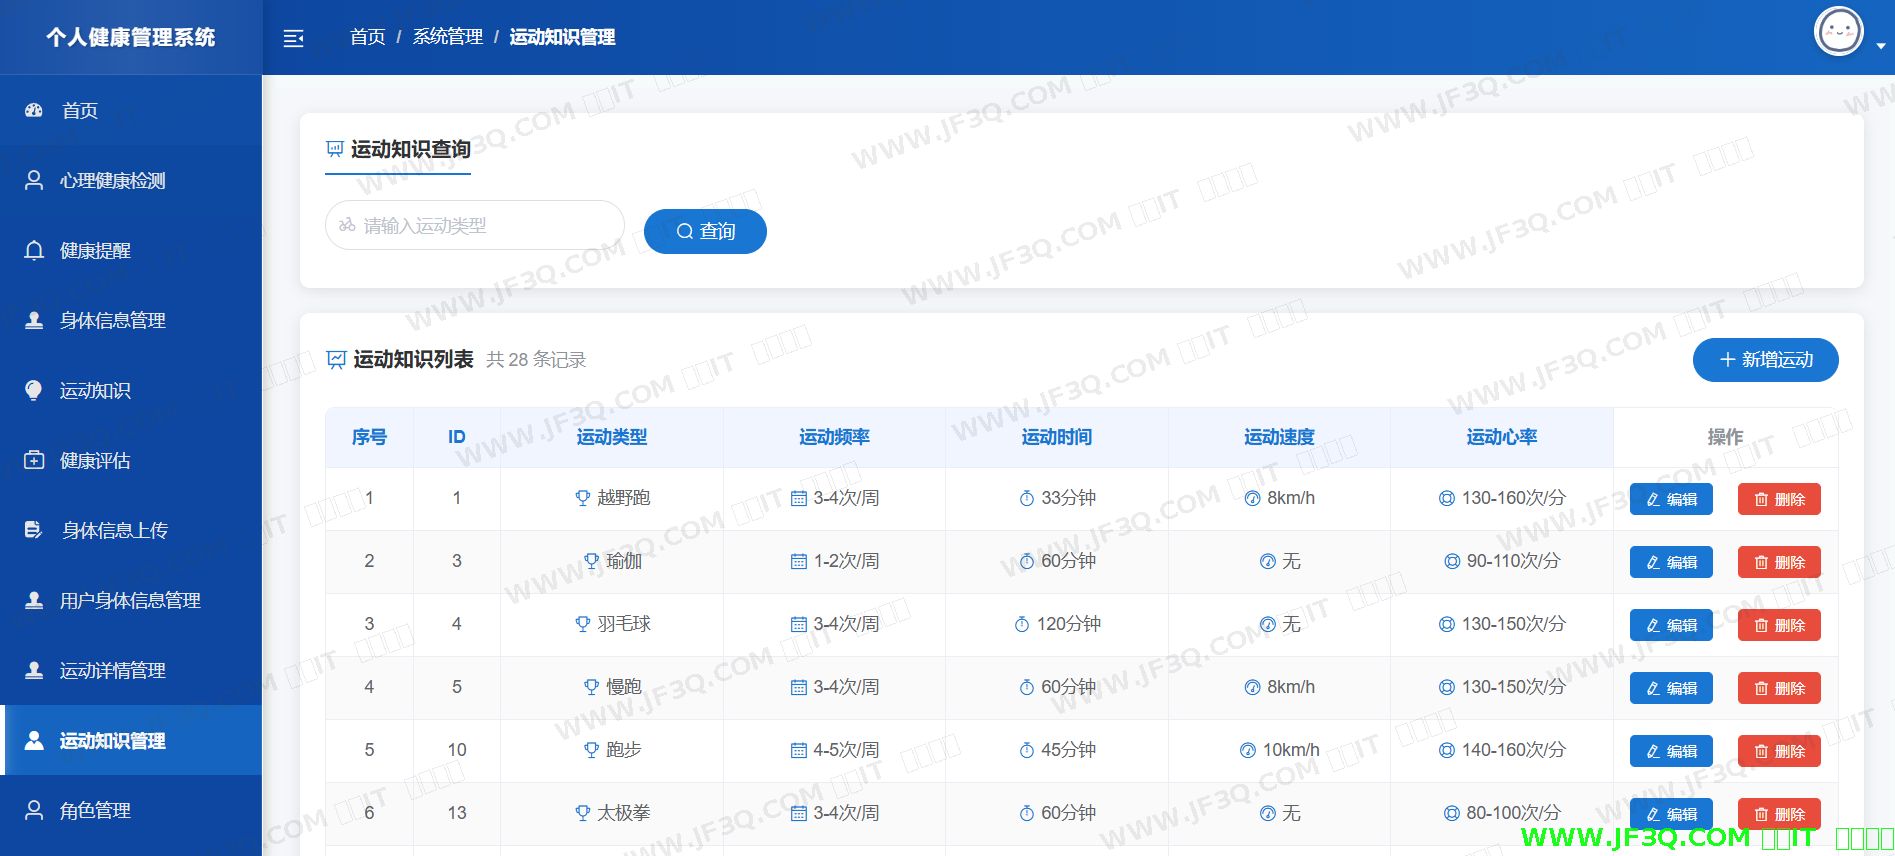The height and width of the screenshot is (856, 1895).
Task: Click the trophy icon next to 越野跑
Action: (x=582, y=498)
